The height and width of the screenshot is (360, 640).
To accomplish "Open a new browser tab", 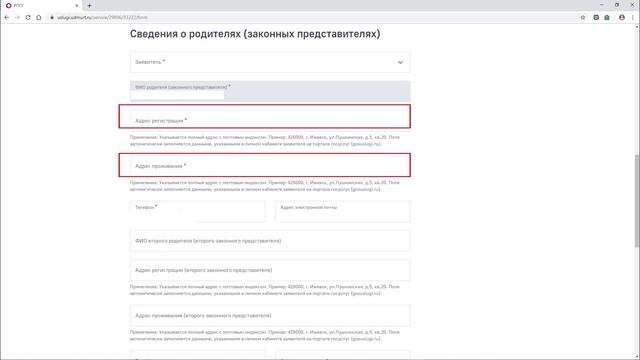I will [x=89, y=6].
